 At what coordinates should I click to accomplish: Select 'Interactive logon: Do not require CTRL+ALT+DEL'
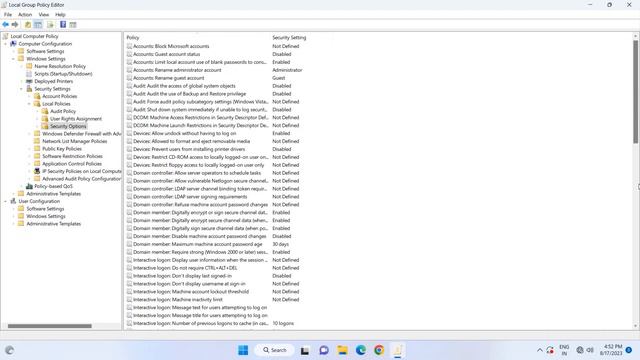tap(185, 268)
